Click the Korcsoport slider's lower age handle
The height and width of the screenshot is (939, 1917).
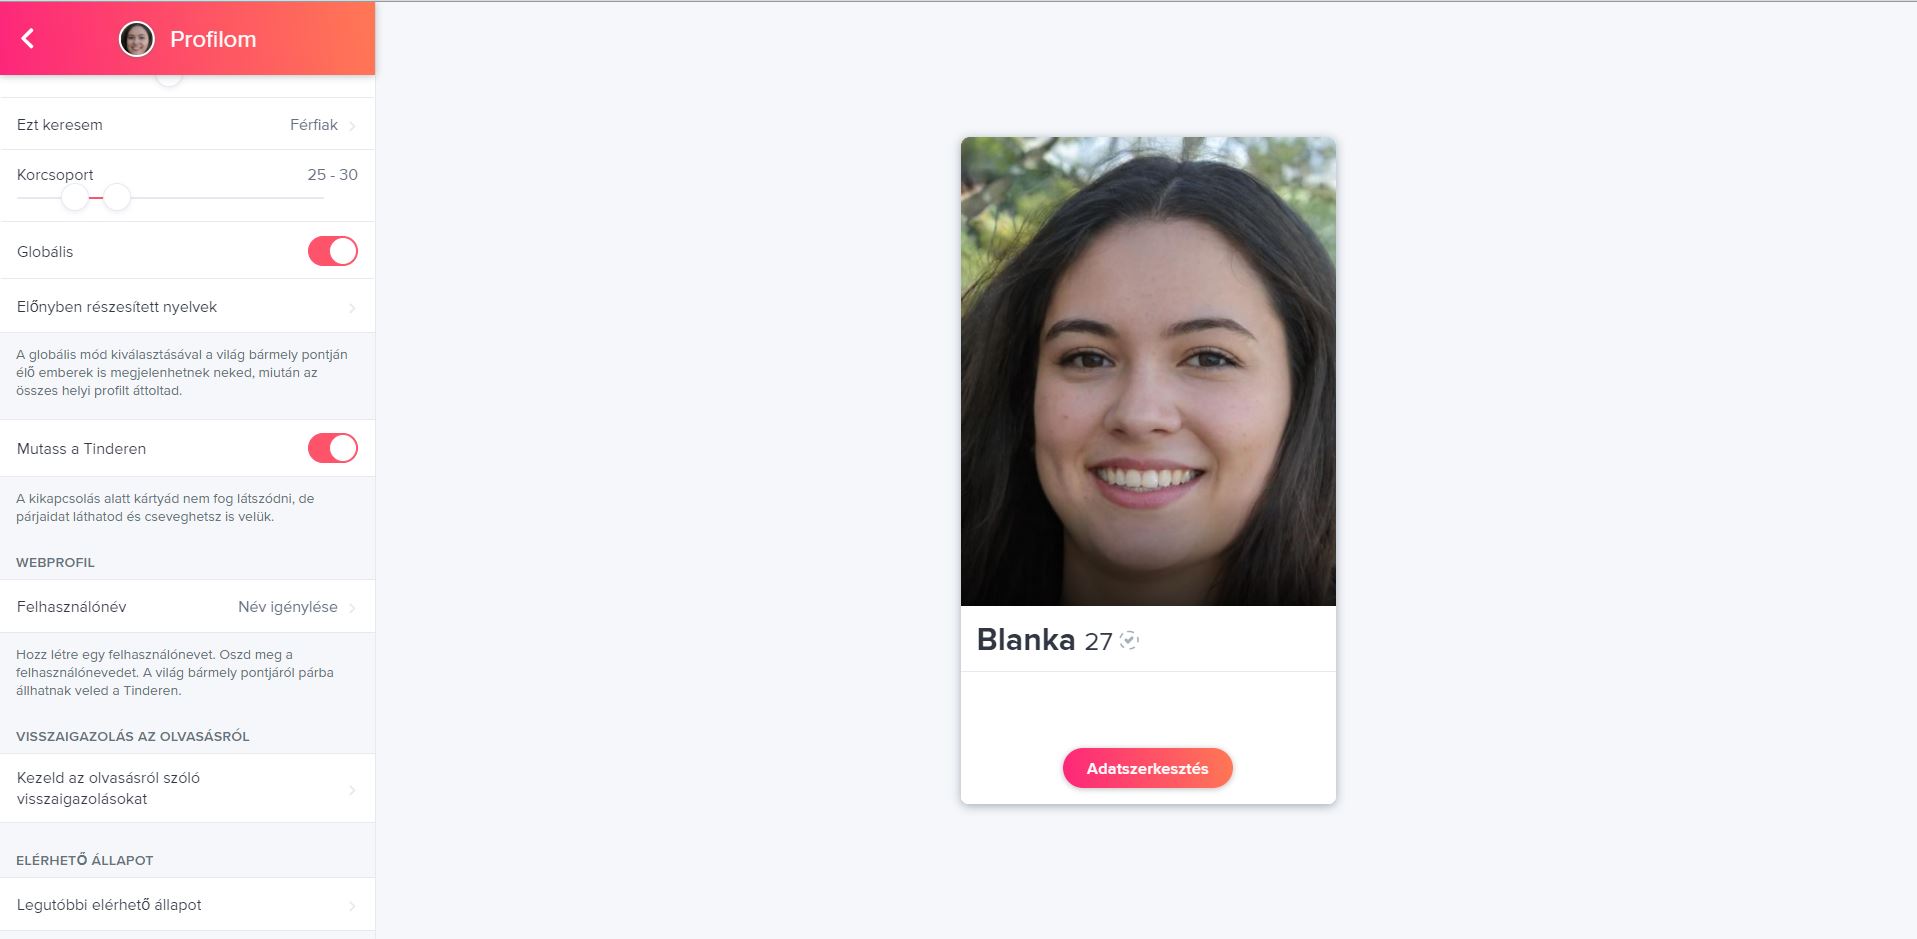(75, 198)
